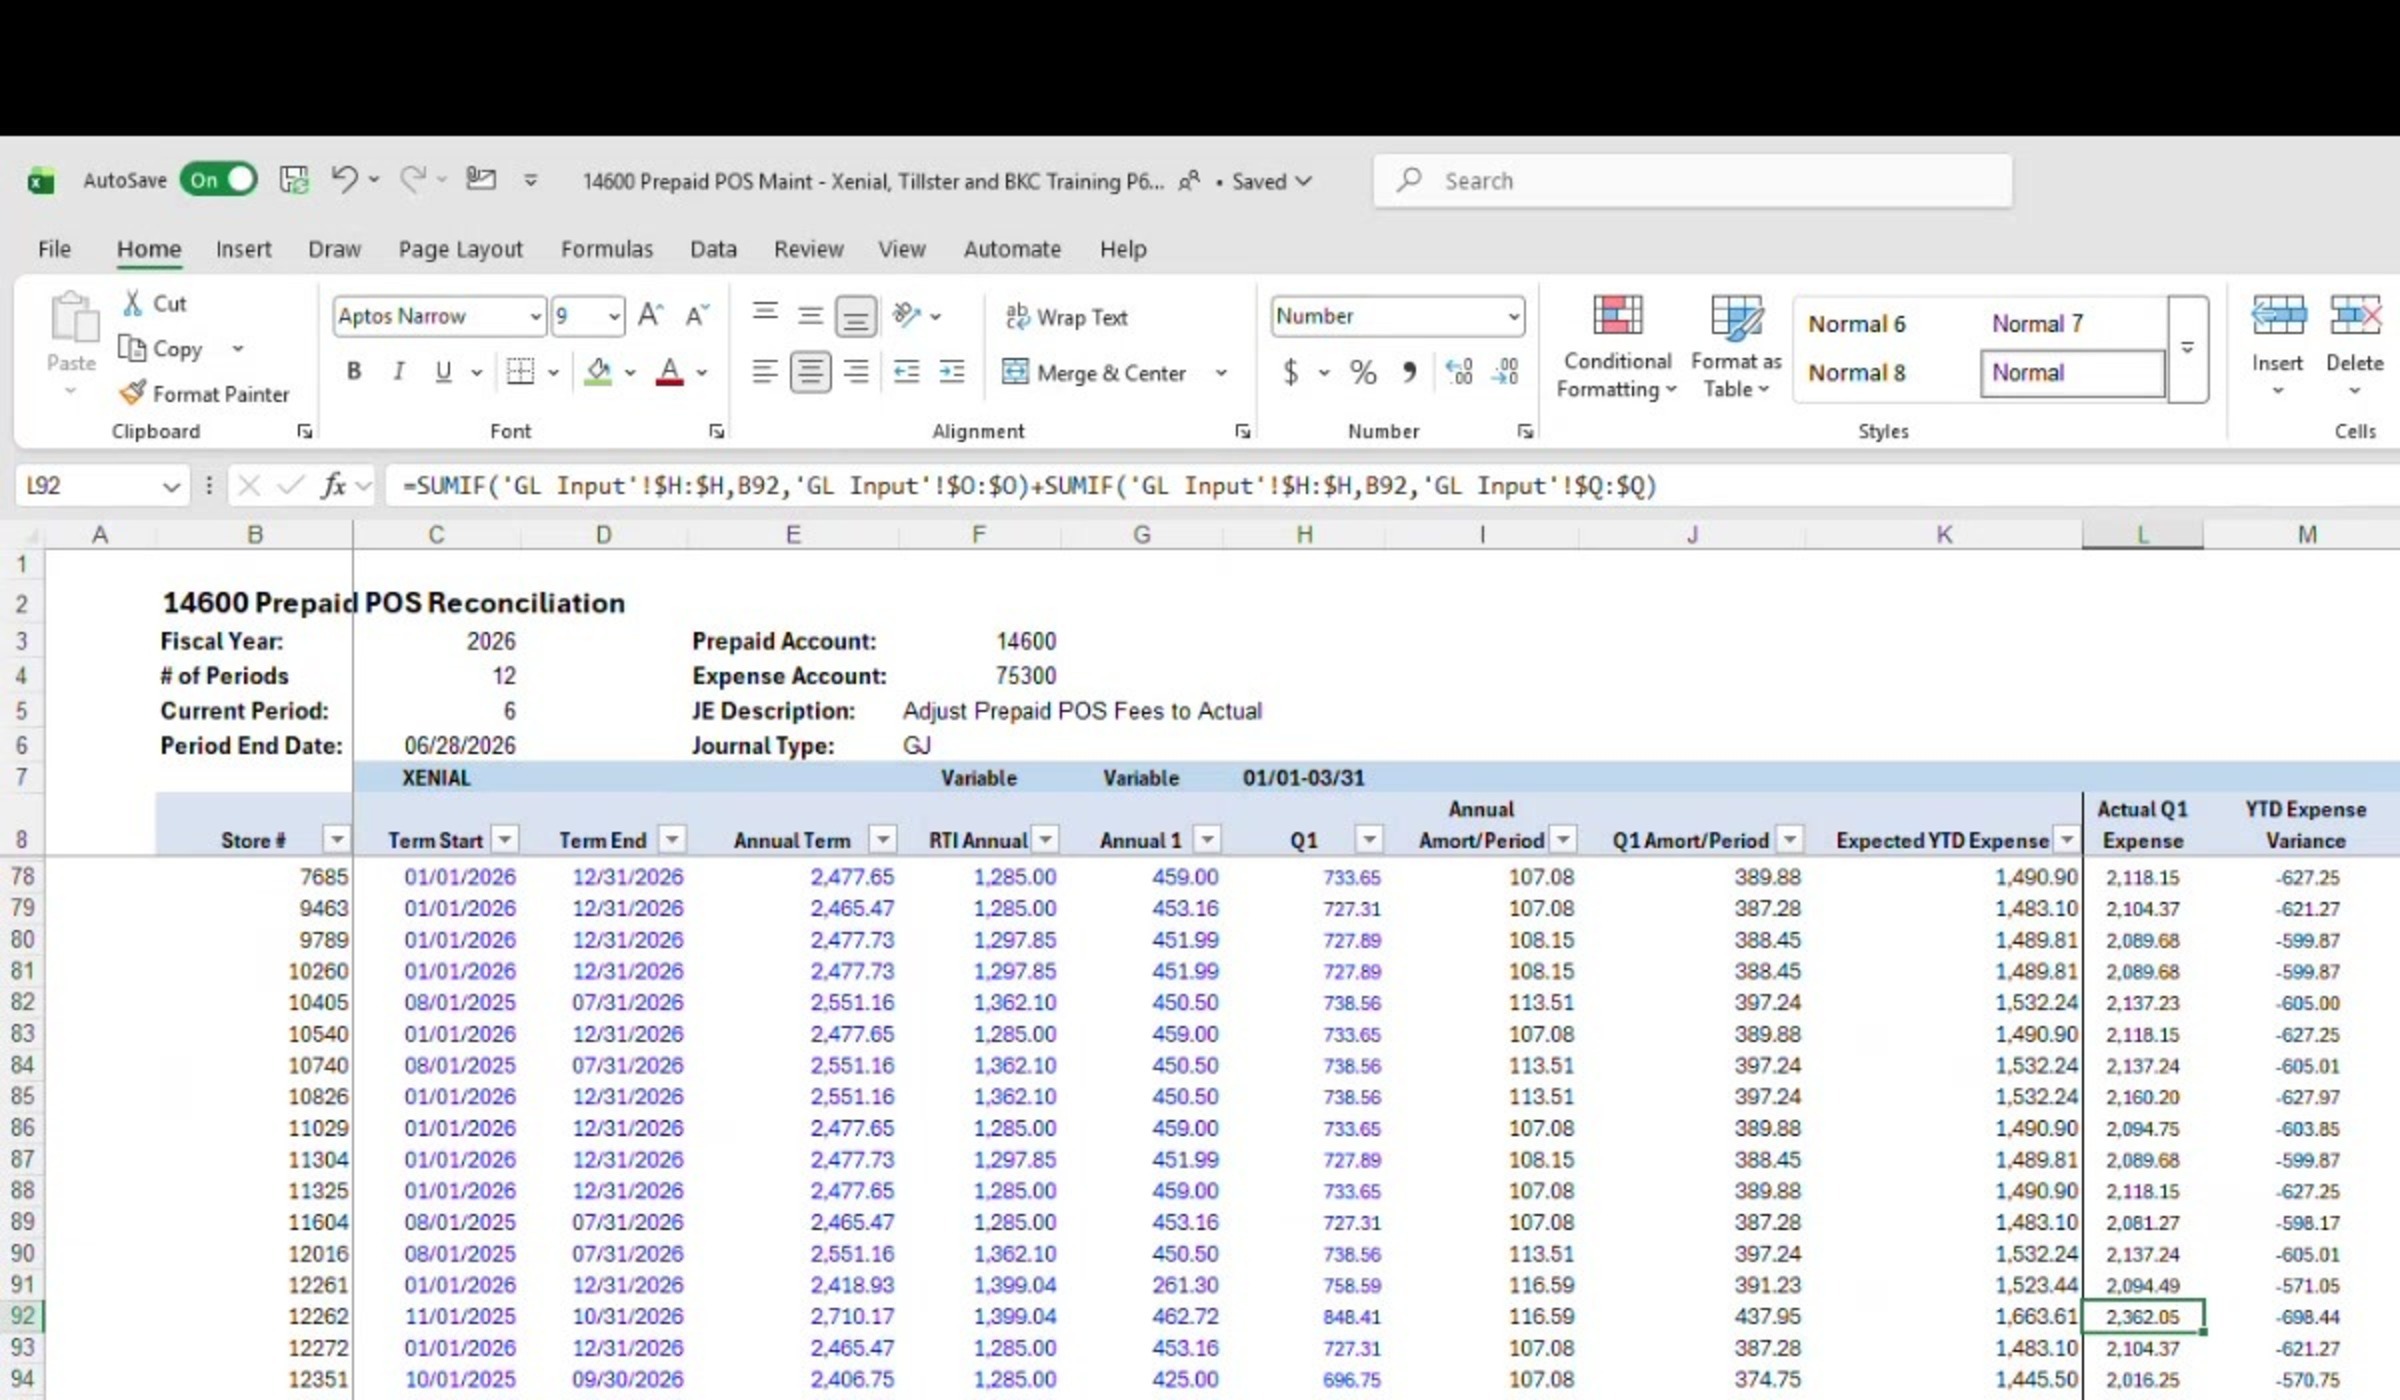2400x1400 pixels.
Task: Open the Annual Term filter dropdown
Action: (x=882, y=839)
